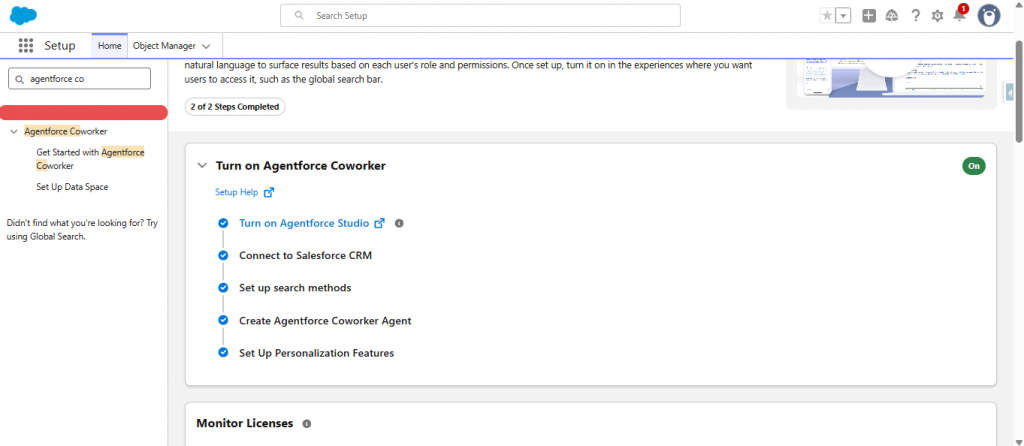Click the Connect to Salesforce CRM step
The image size is (1024, 446).
pyautogui.click(x=306, y=255)
